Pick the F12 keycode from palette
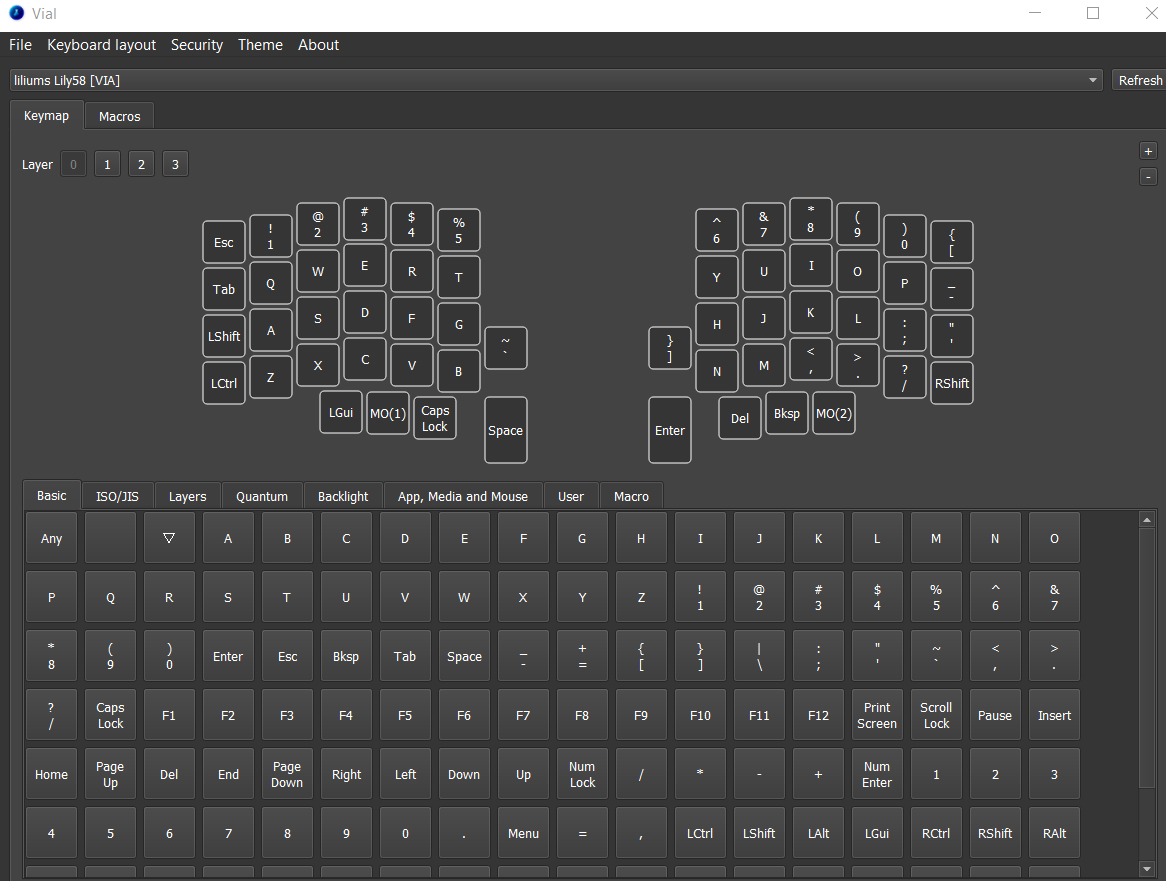Screen dimensions: 1166x881 (818, 714)
